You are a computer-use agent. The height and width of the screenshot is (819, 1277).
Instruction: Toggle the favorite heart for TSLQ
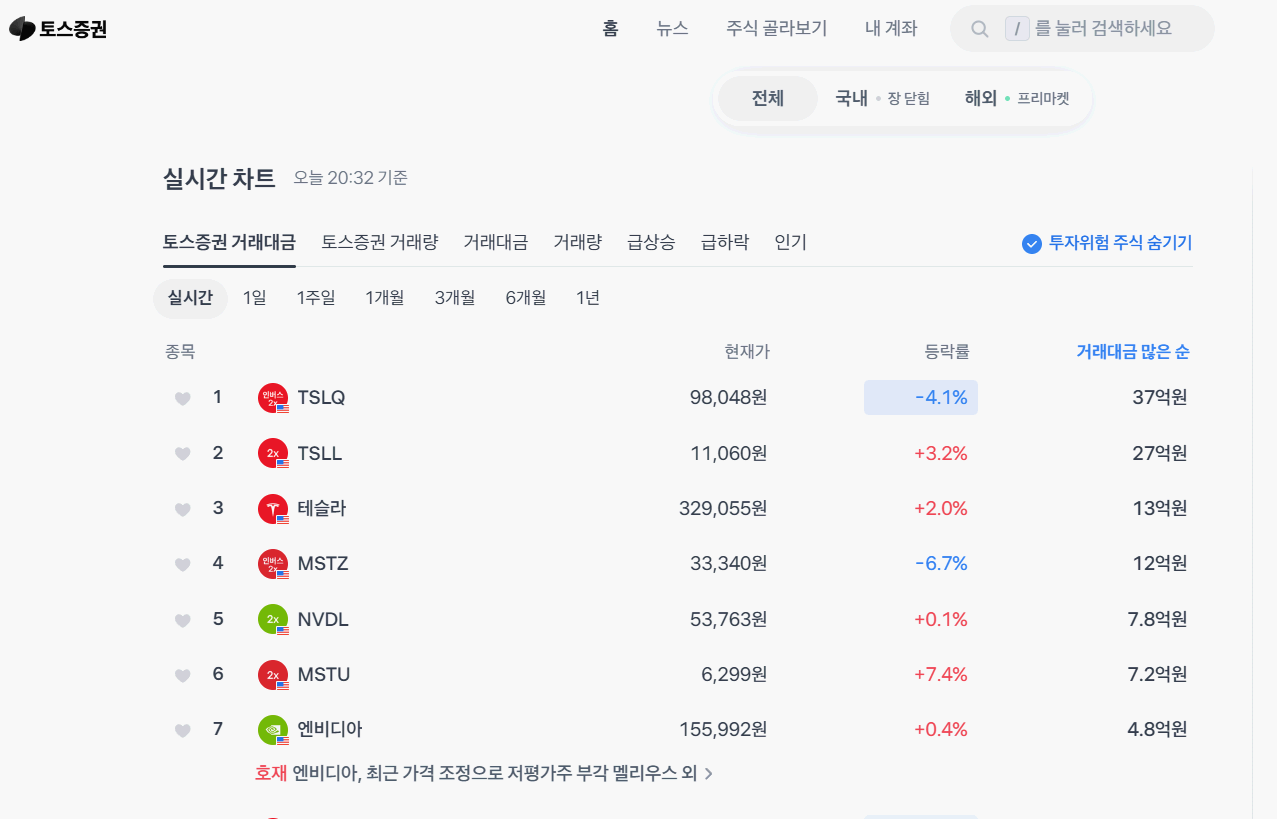tap(182, 397)
